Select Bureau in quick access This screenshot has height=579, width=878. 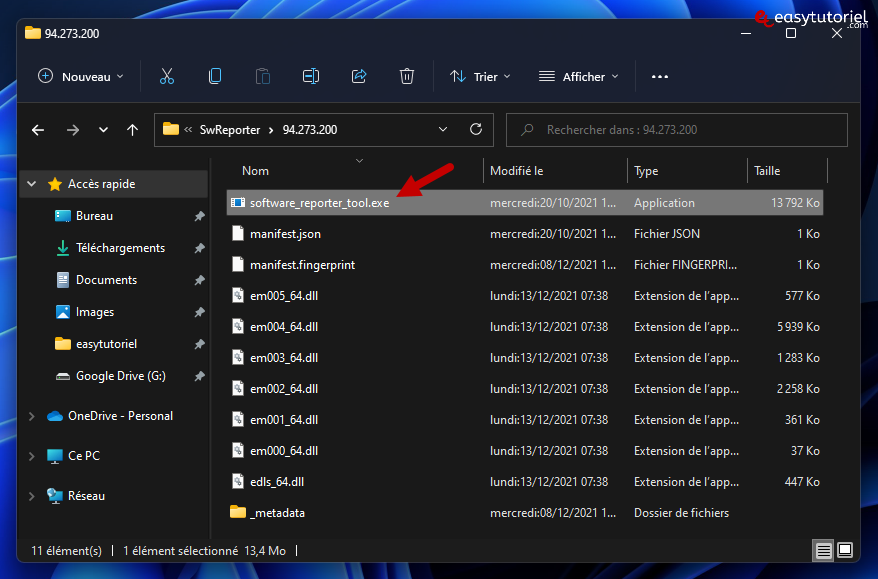(x=94, y=216)
